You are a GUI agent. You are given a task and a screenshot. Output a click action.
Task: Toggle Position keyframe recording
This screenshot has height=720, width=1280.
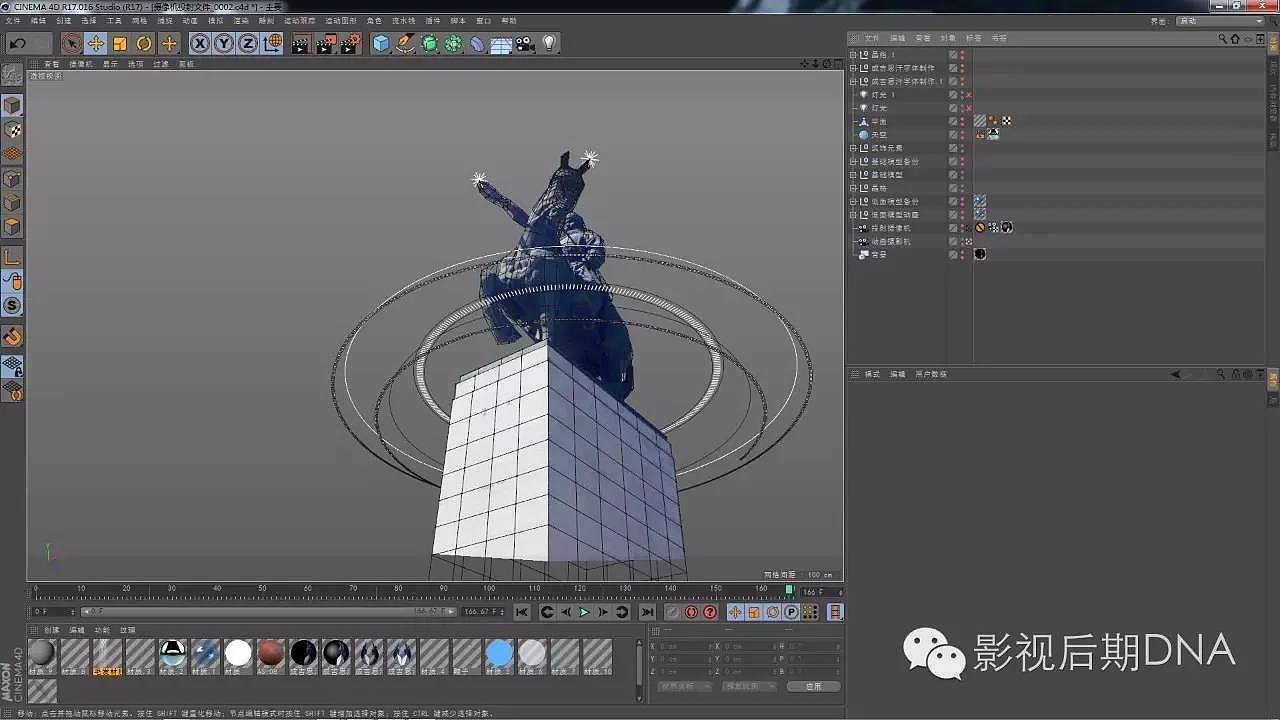(x=735, y=612)
